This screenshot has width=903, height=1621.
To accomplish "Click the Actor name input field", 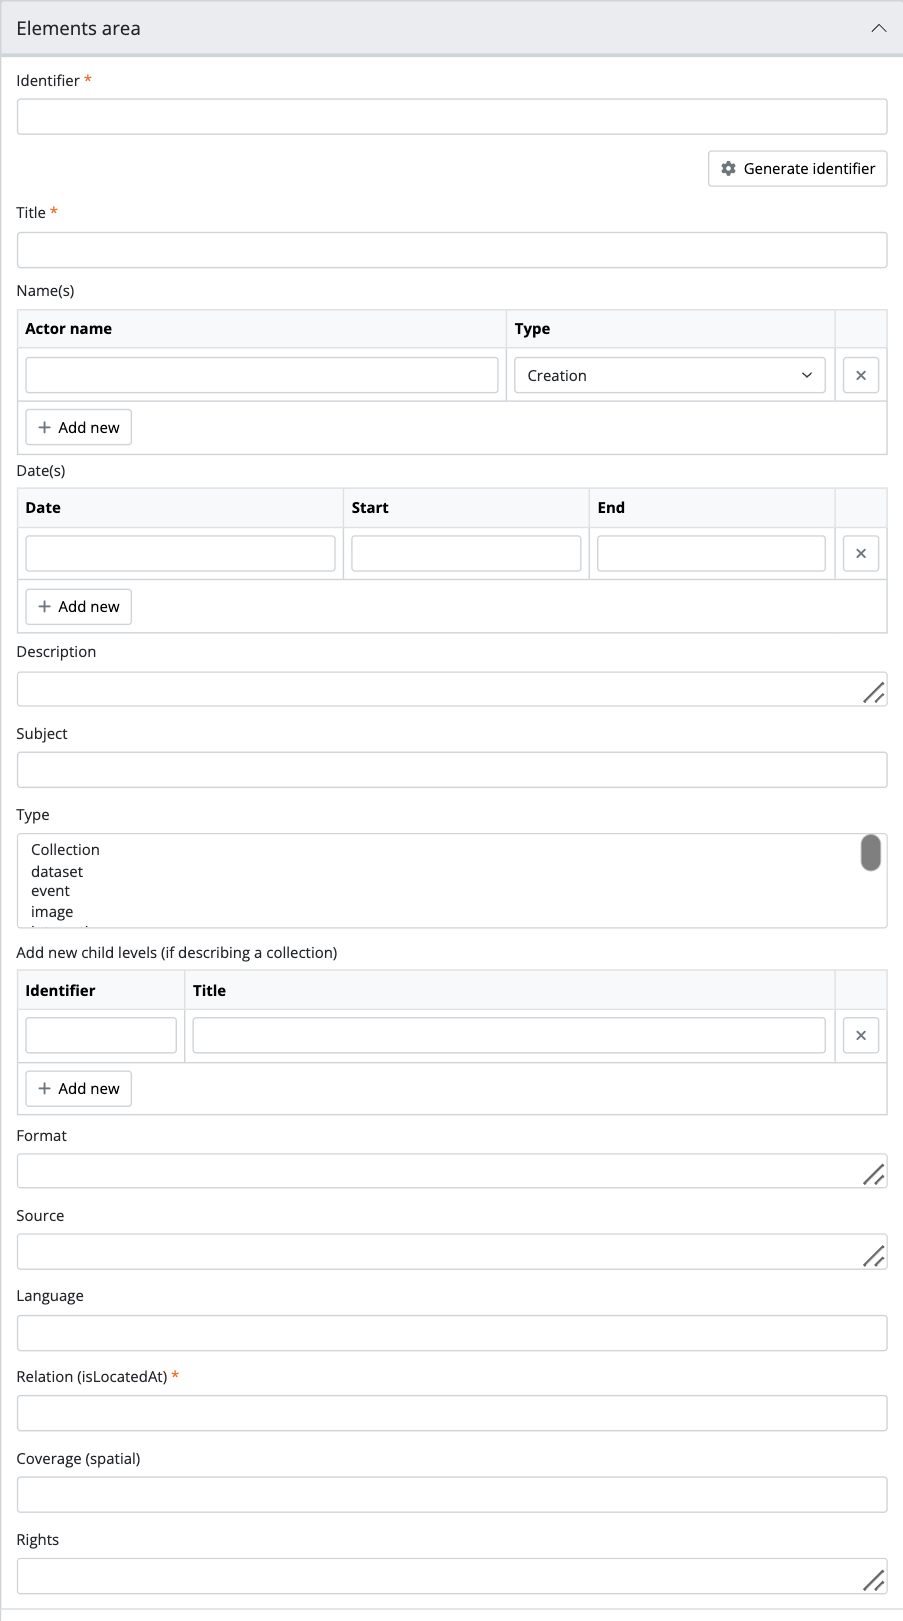I will [x=261, y=375].
